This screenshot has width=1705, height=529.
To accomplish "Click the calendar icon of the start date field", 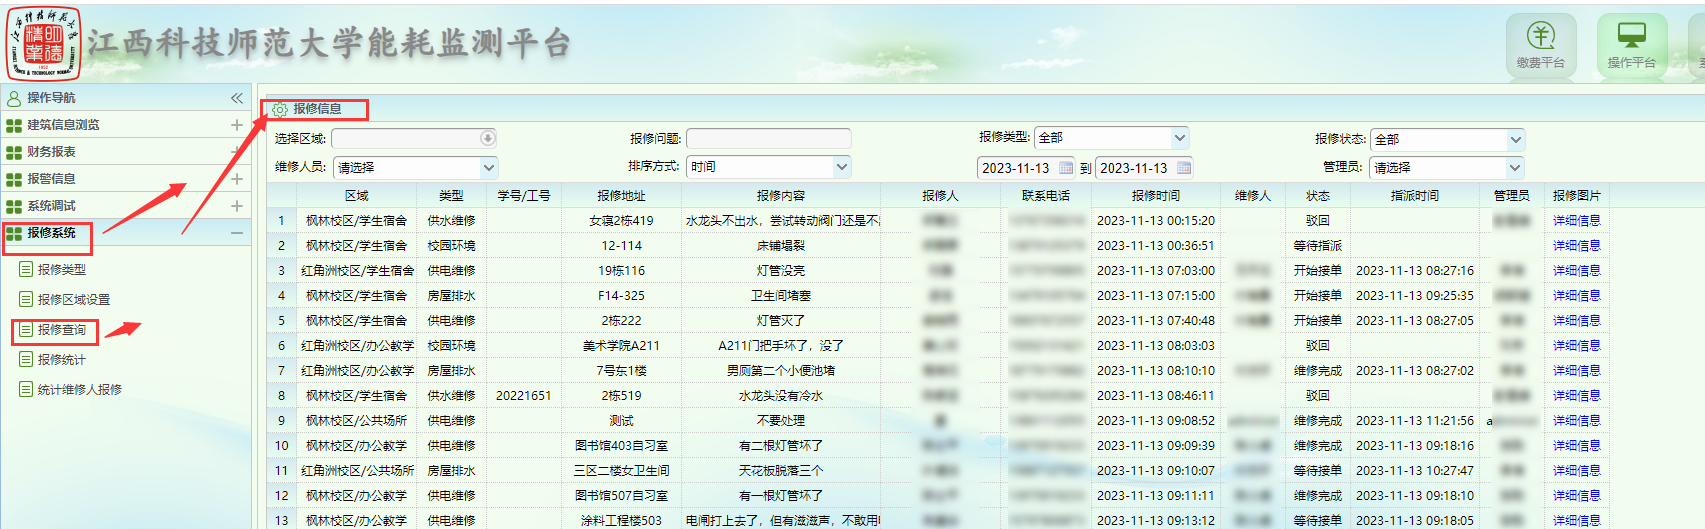I will point(1066,168).
